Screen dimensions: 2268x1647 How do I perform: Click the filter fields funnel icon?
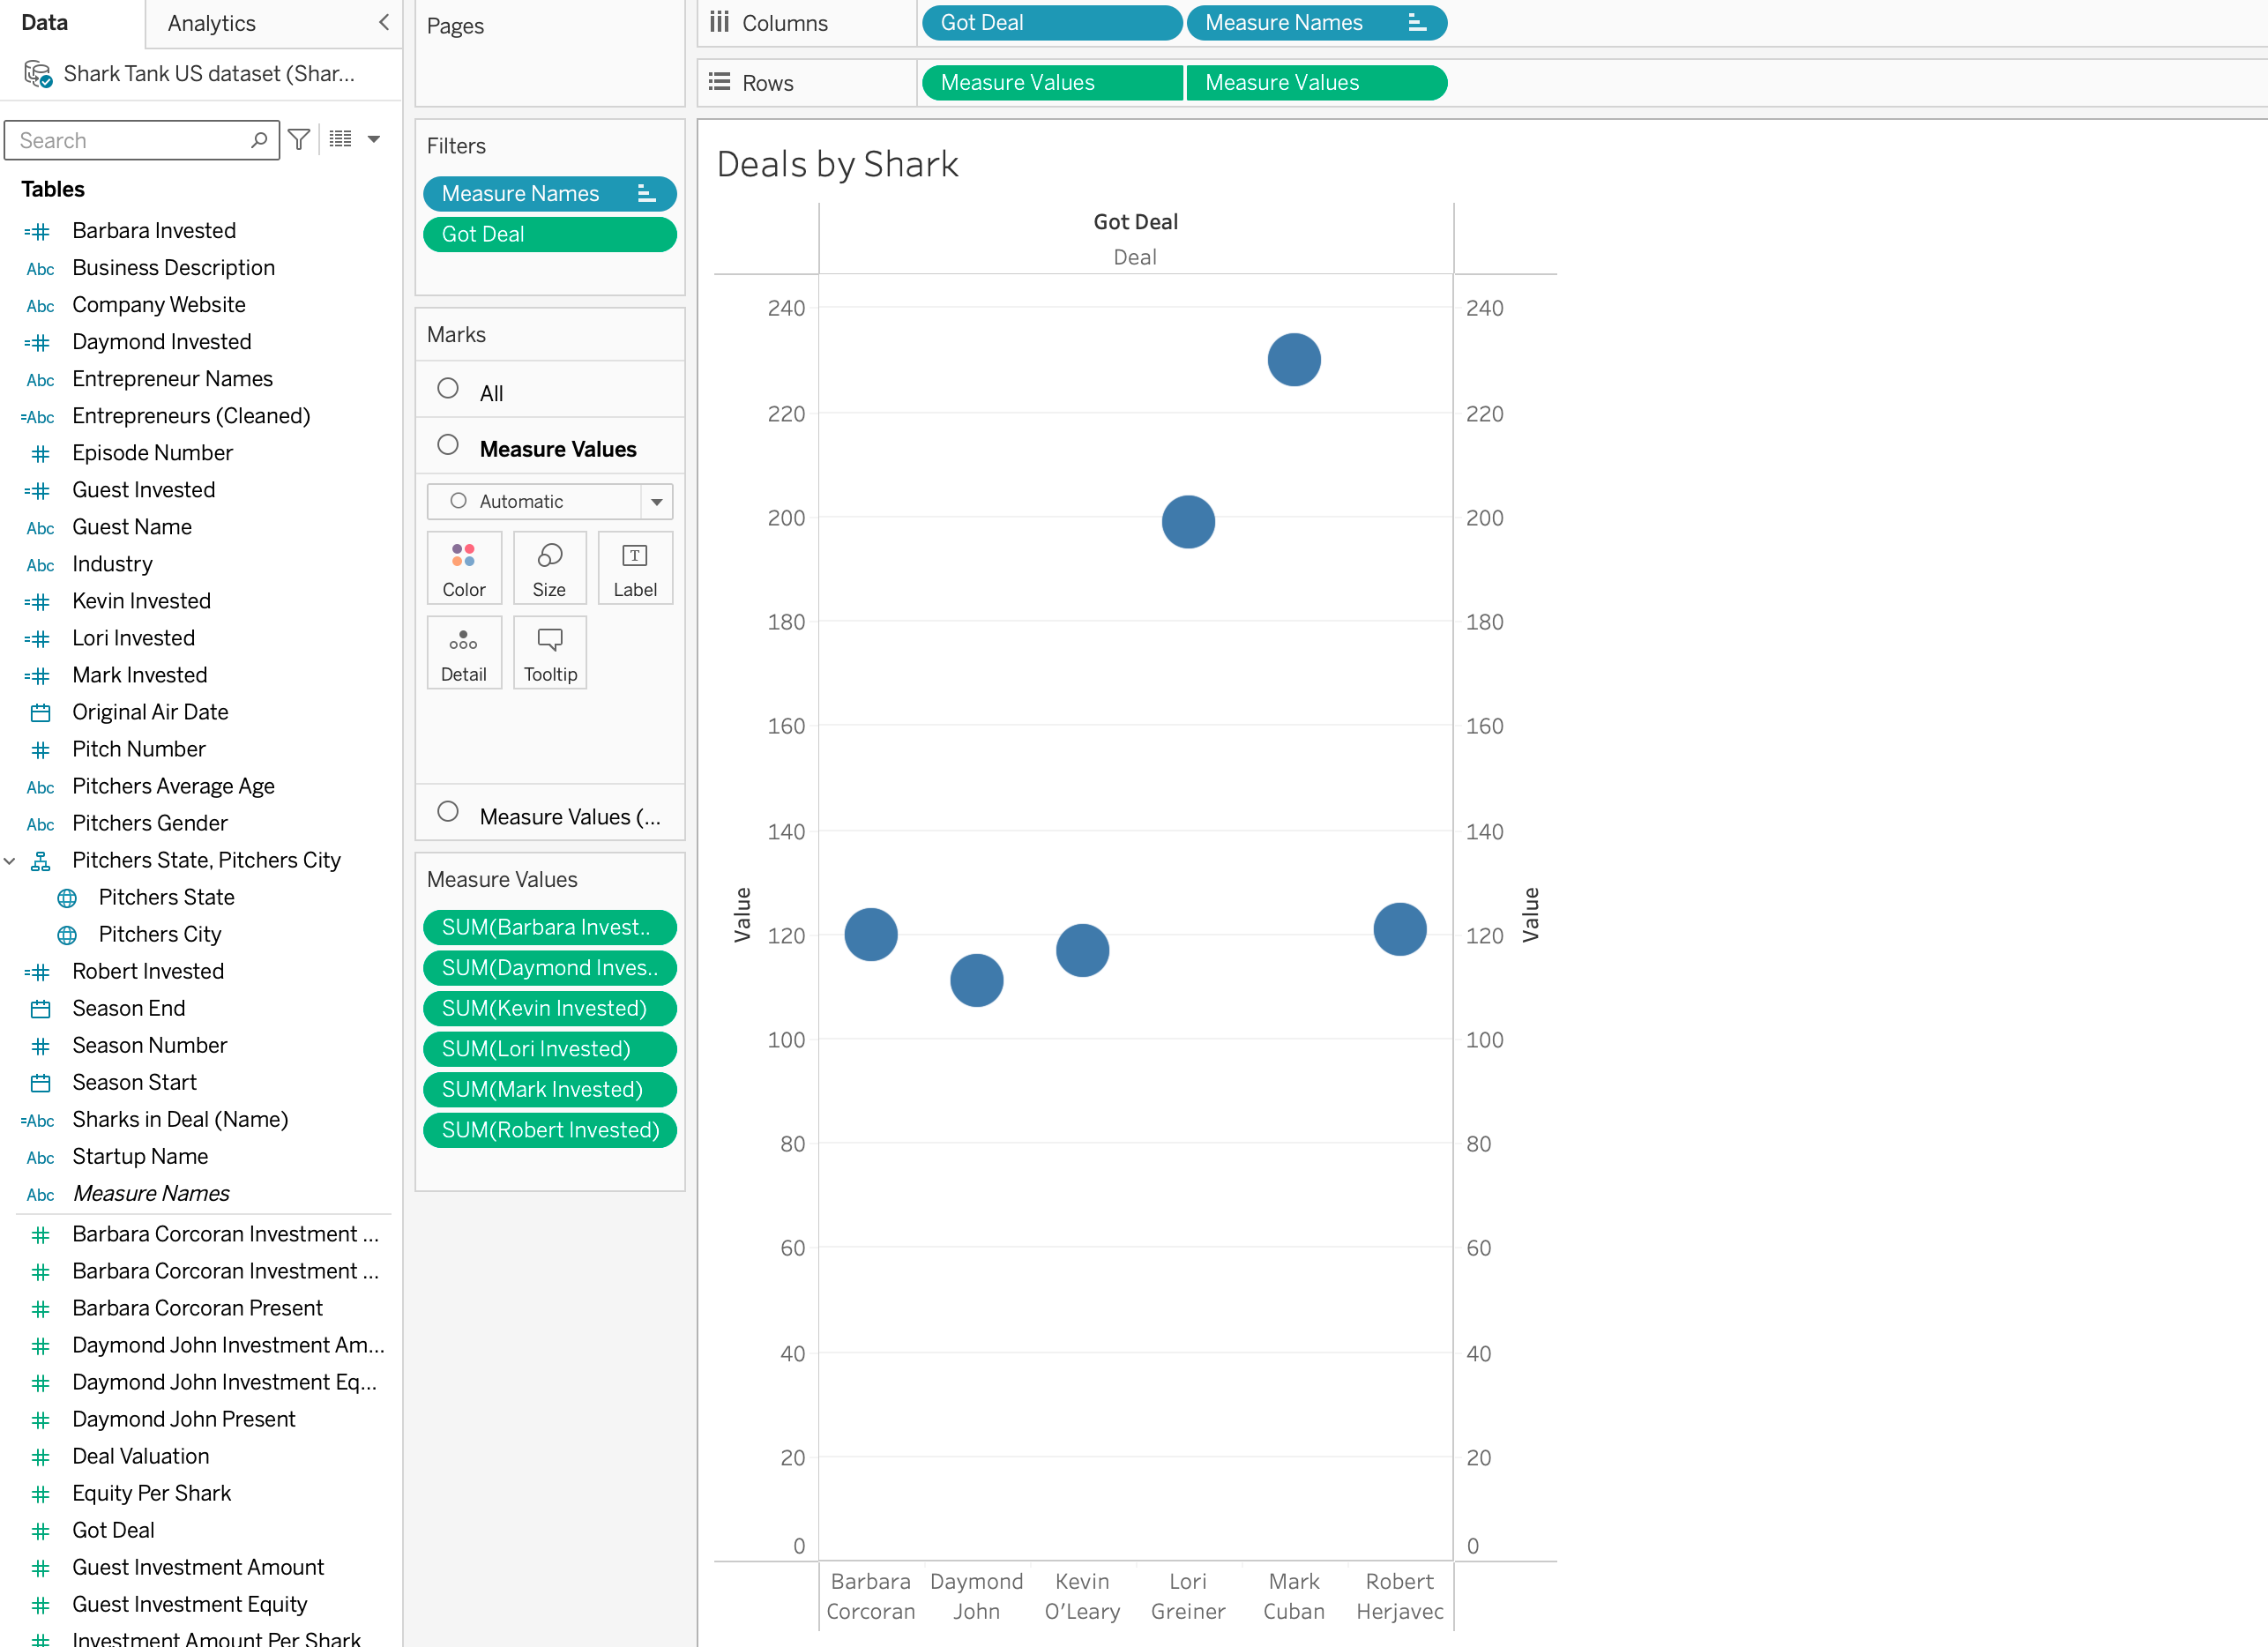[x=298, y=140]
